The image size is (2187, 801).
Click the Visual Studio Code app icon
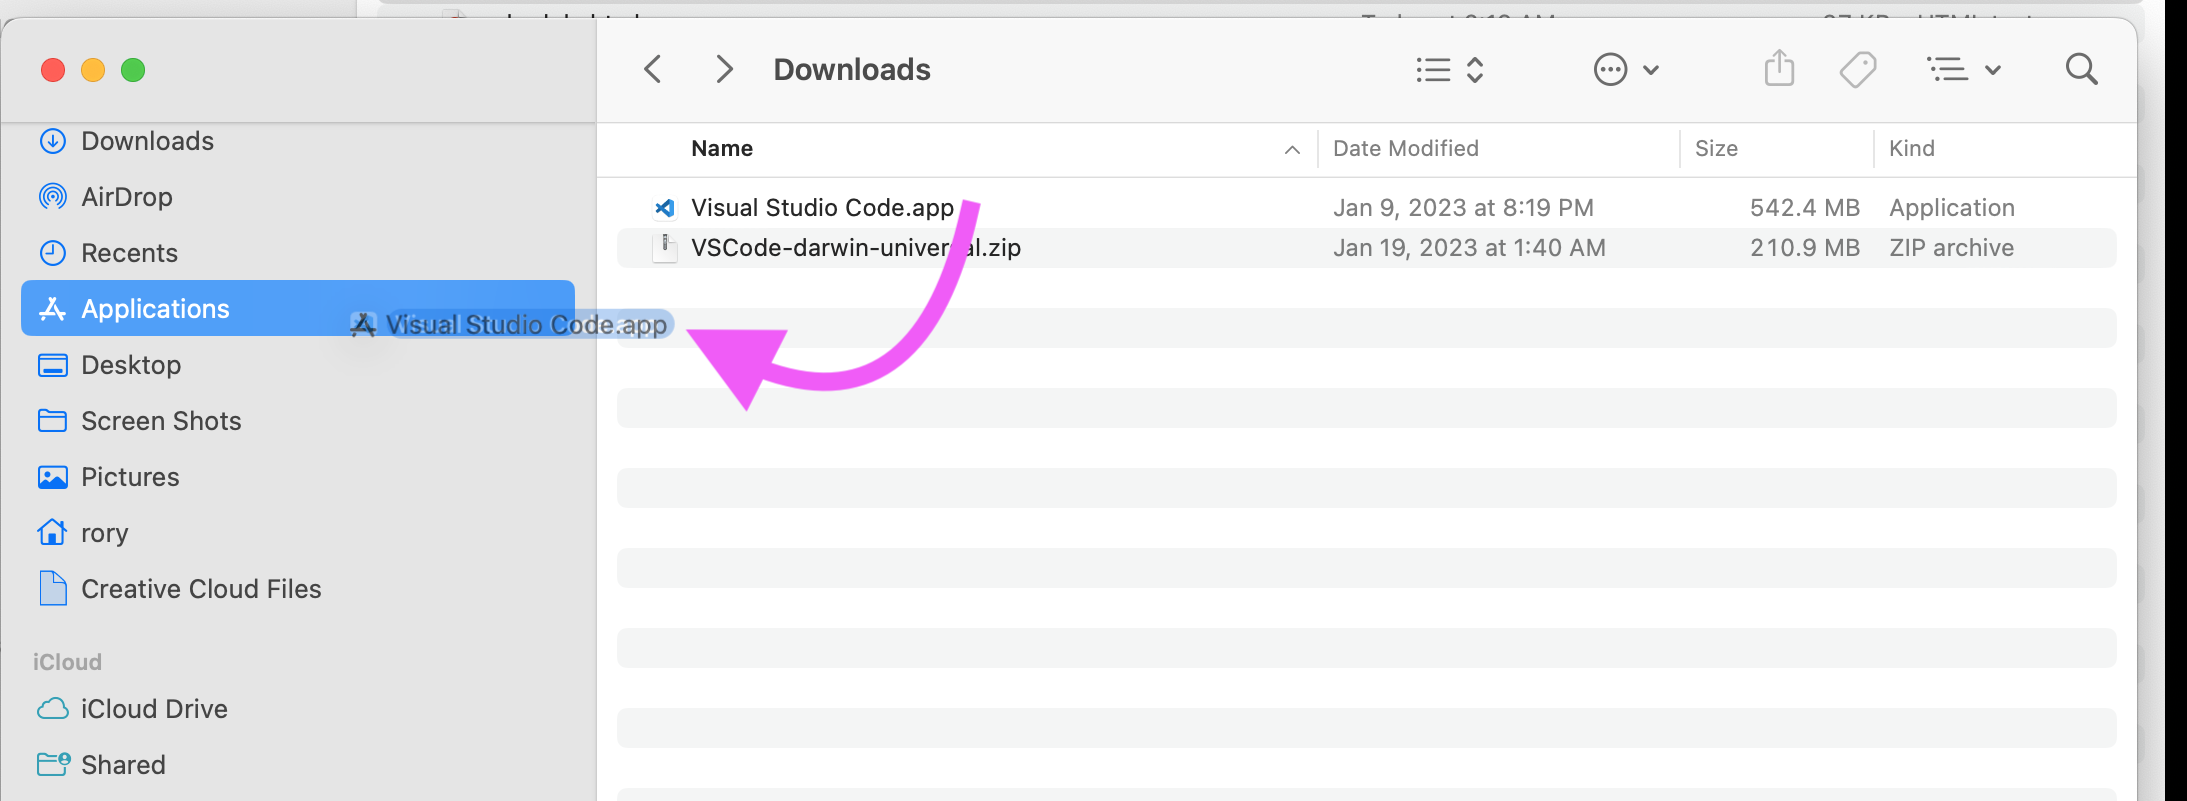664,208
